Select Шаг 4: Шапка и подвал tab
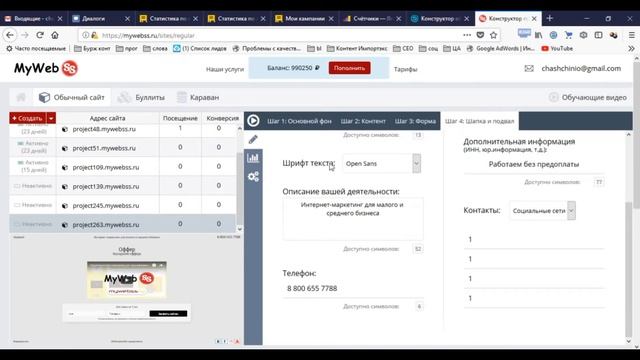 480,121
